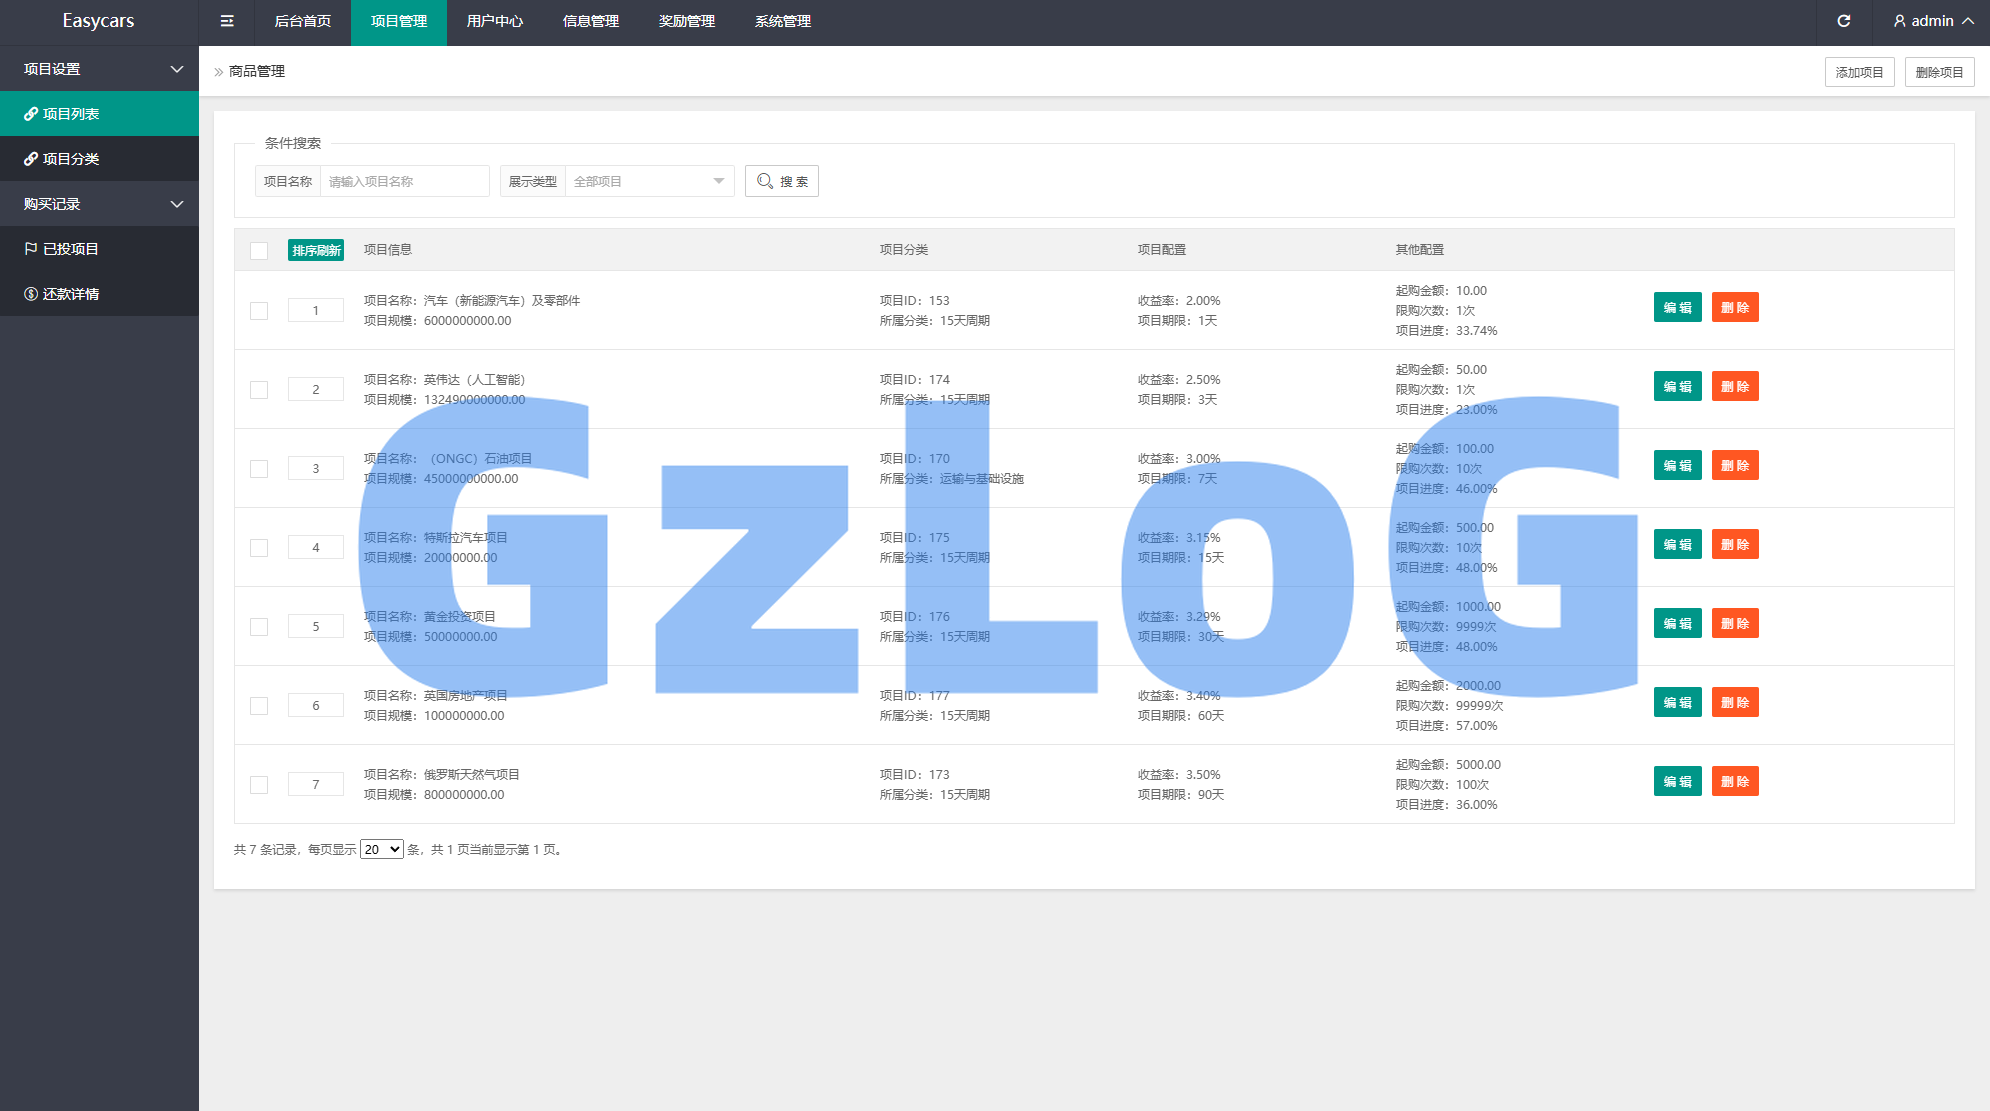Open 项目分类 link icon in sidebar
Screen dimensions: 1990x1111
pos(31,159)
